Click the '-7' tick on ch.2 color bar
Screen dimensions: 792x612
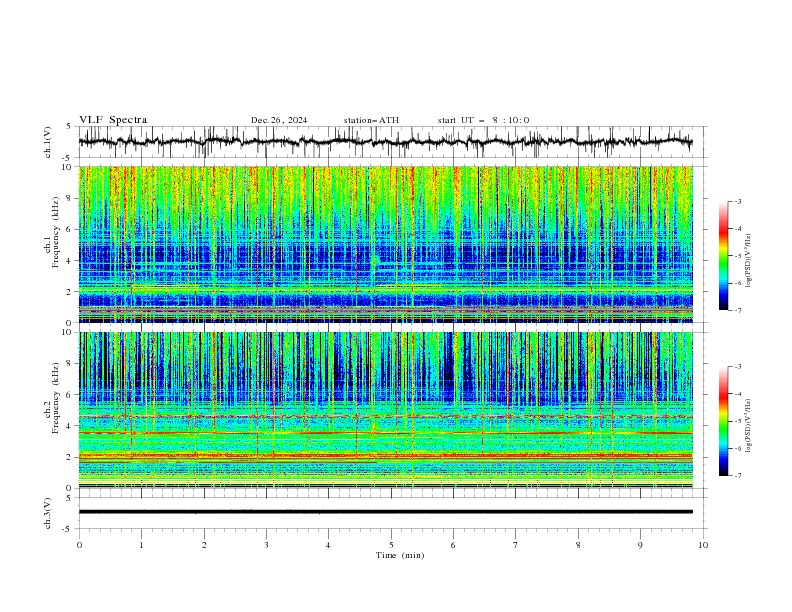tap(738, 476)
